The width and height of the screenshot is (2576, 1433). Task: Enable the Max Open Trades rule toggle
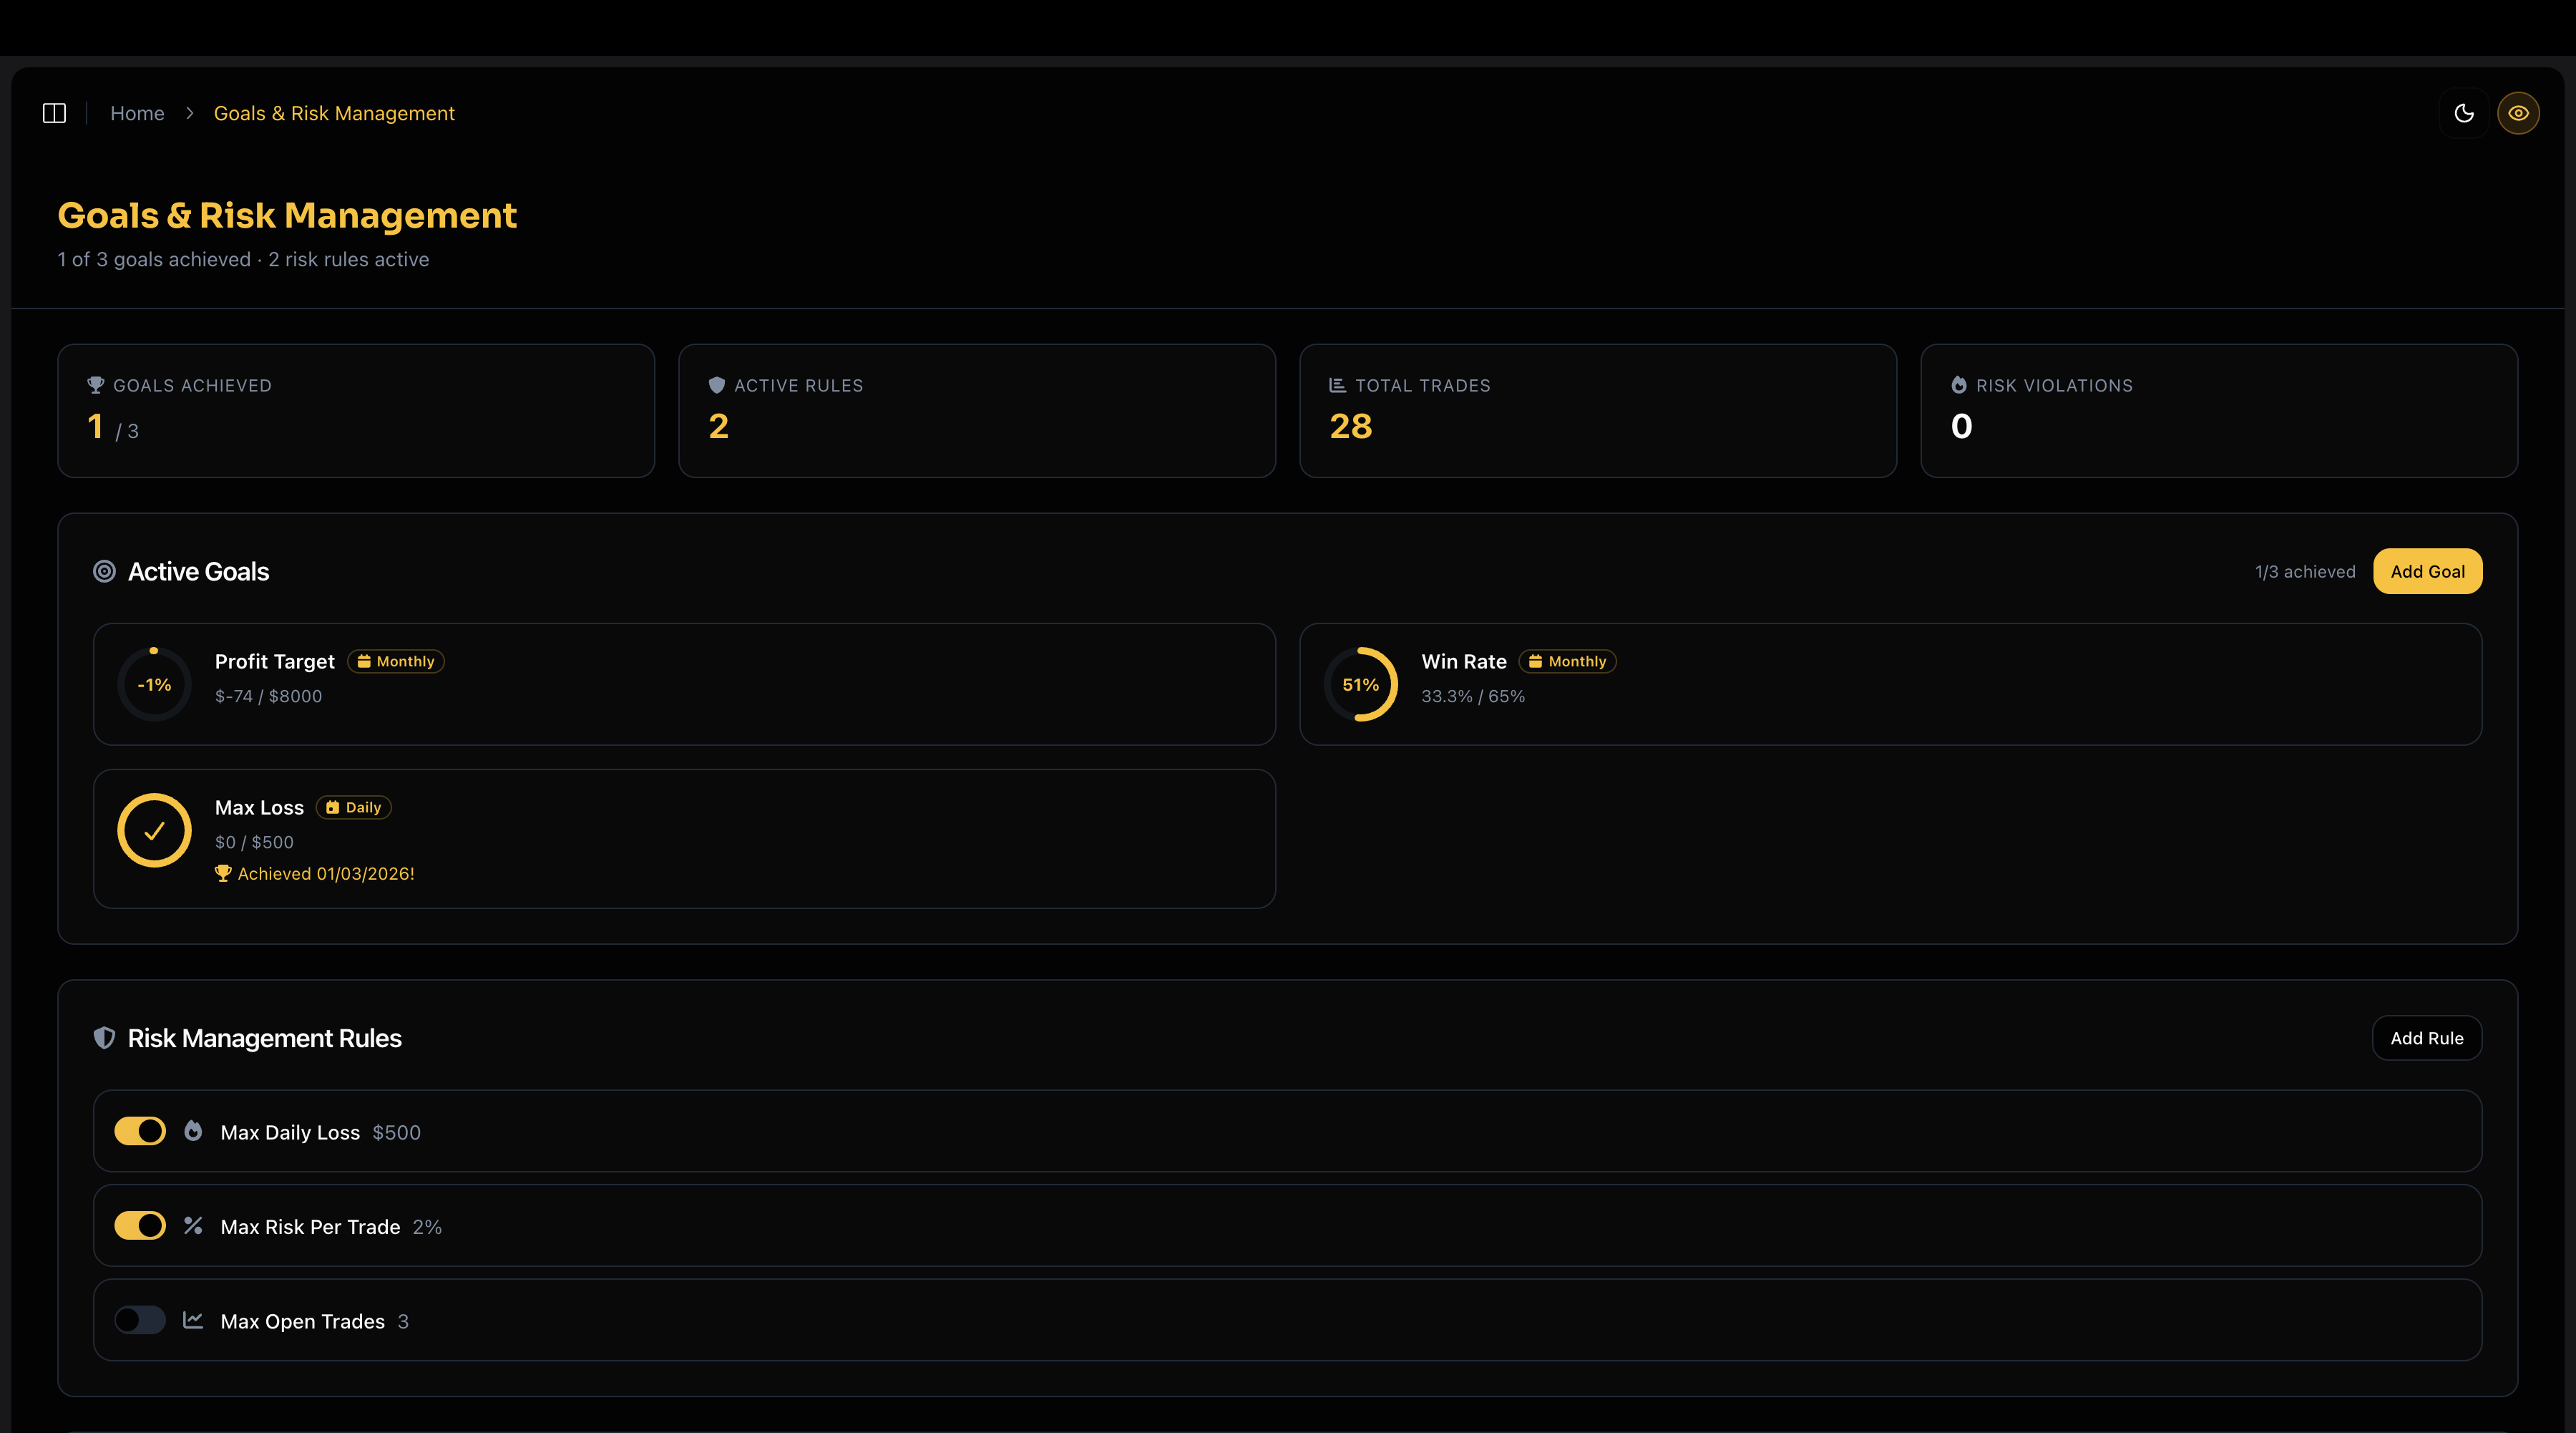[x=140, y=1320]
